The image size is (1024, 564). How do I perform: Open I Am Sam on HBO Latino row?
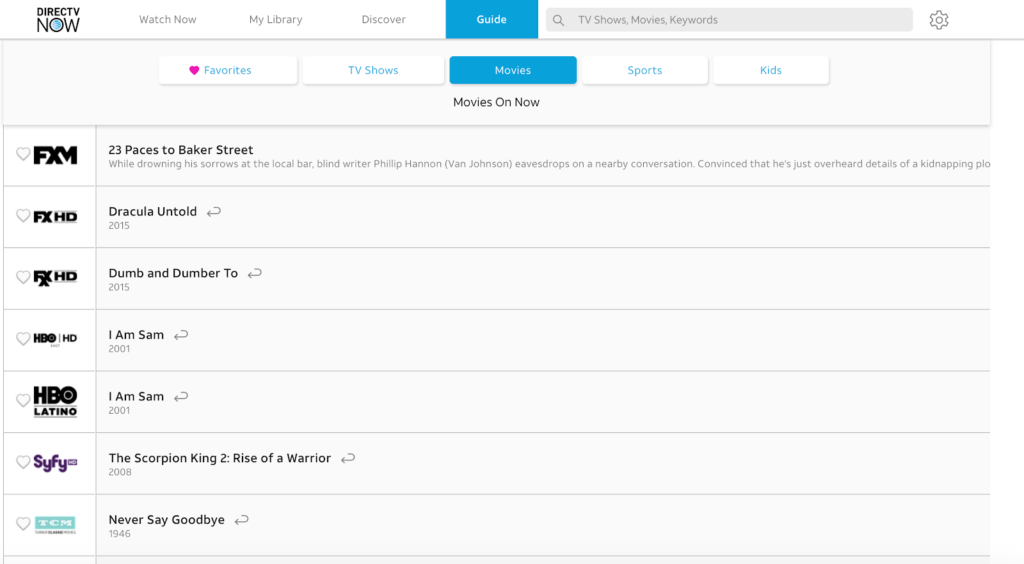tap(136, 396)
